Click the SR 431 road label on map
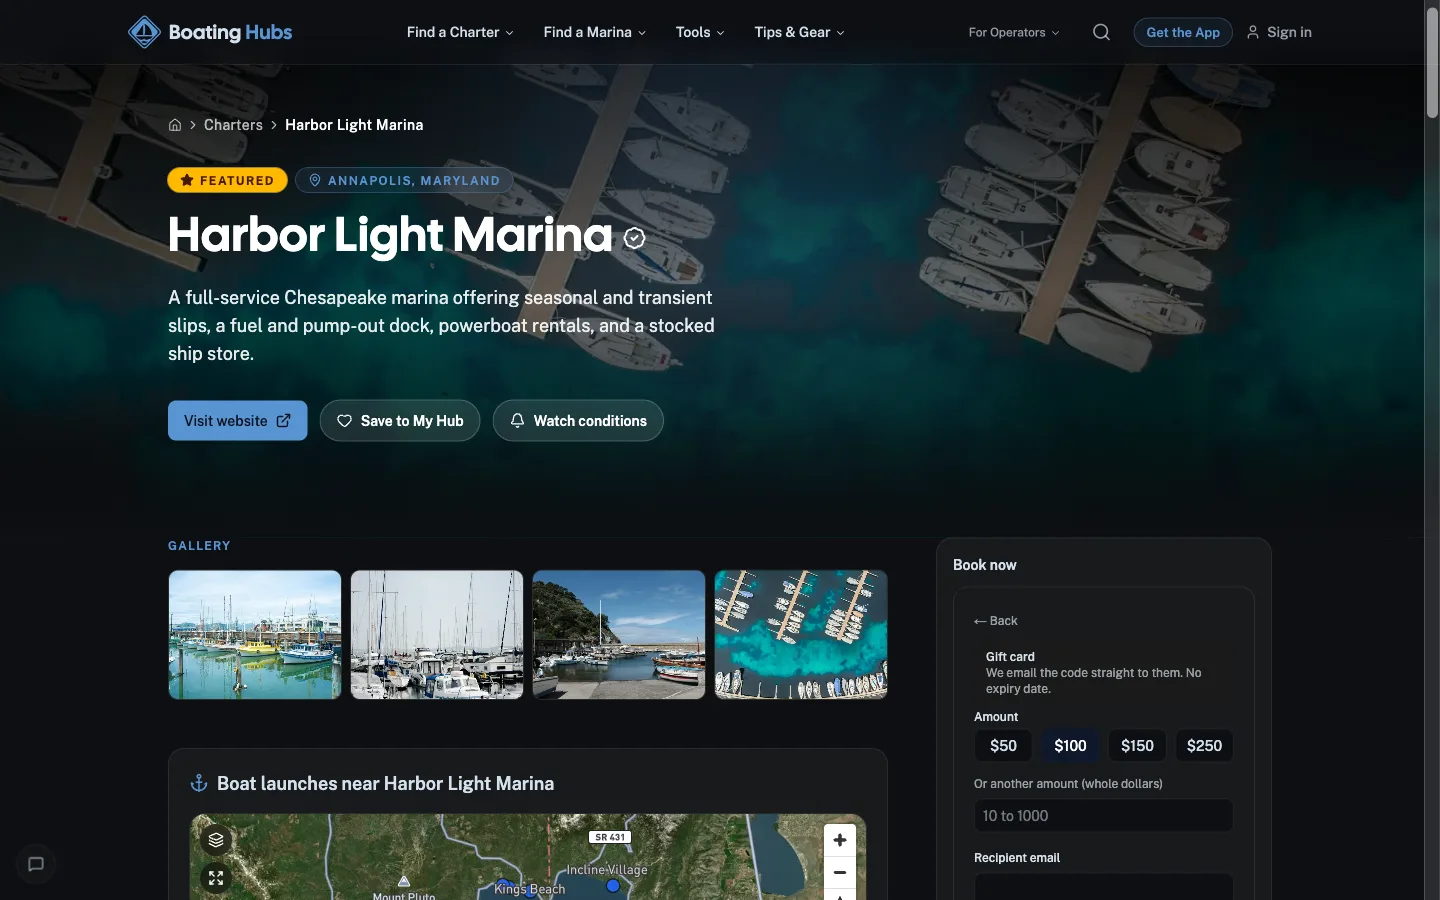Screen dimensions: 1440x900 coord(610,837)
